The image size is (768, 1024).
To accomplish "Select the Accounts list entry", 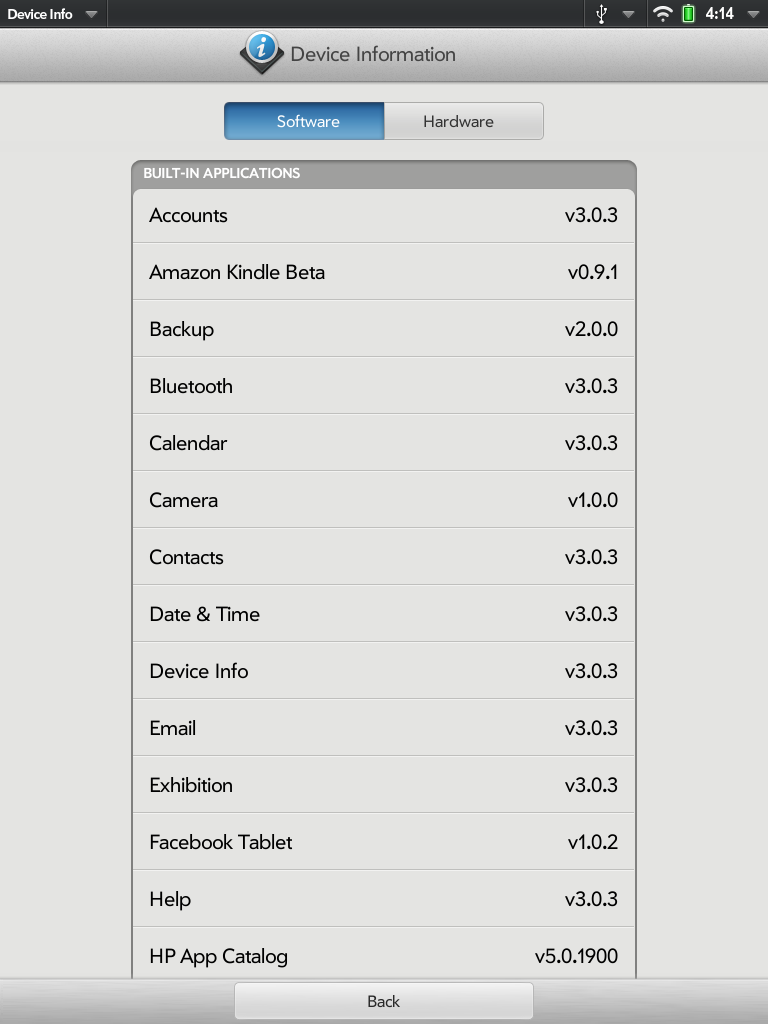I will (x=384, y=215).
